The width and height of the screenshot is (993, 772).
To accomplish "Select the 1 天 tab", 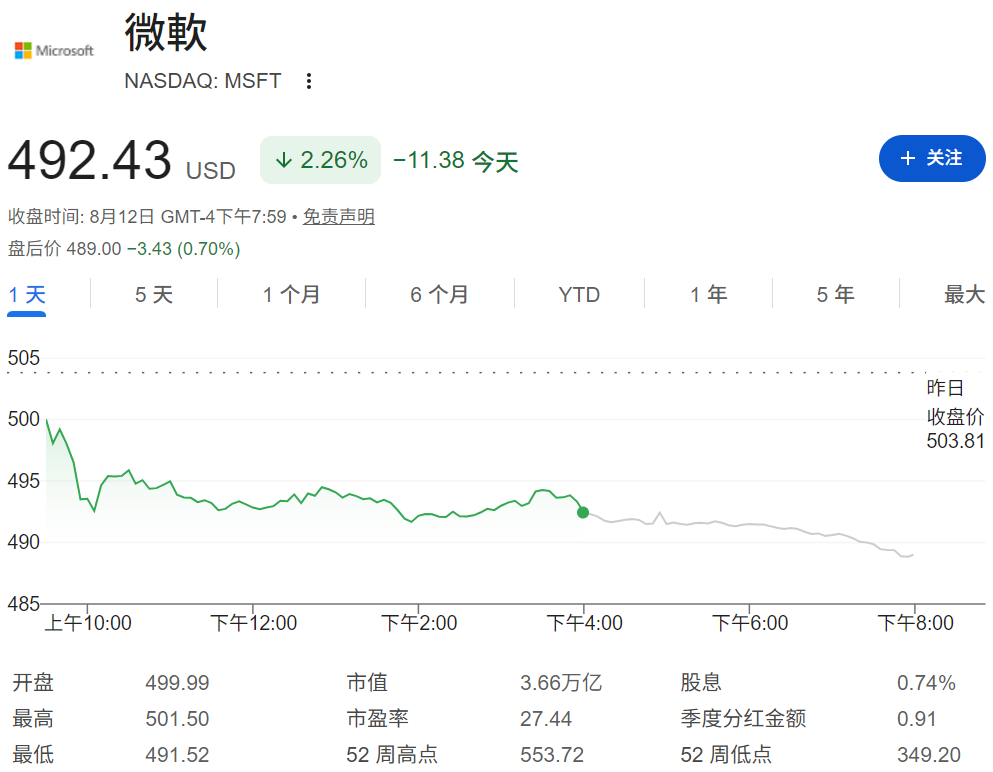I will click(27, 295).
